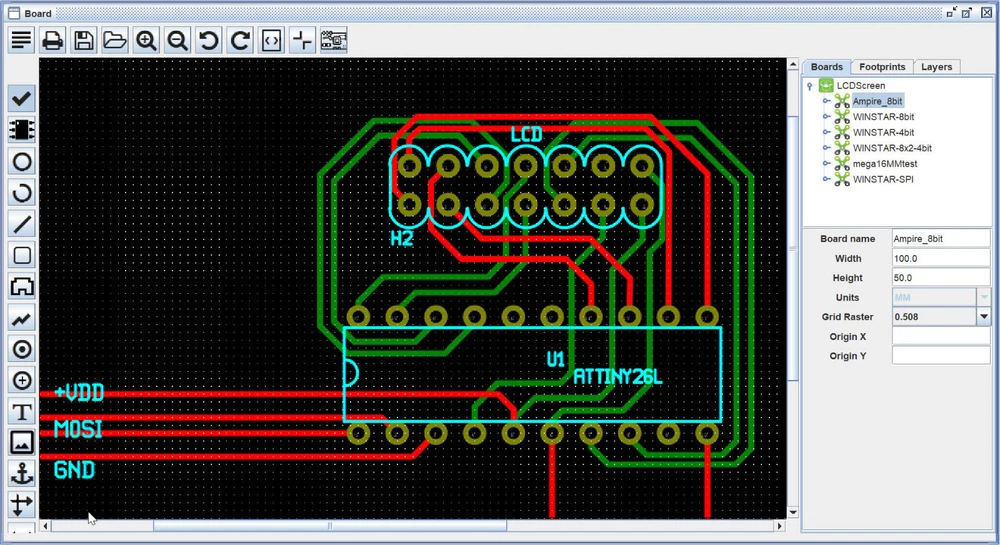
Task: Select the Line drawing tool
Action: point(22,223)
